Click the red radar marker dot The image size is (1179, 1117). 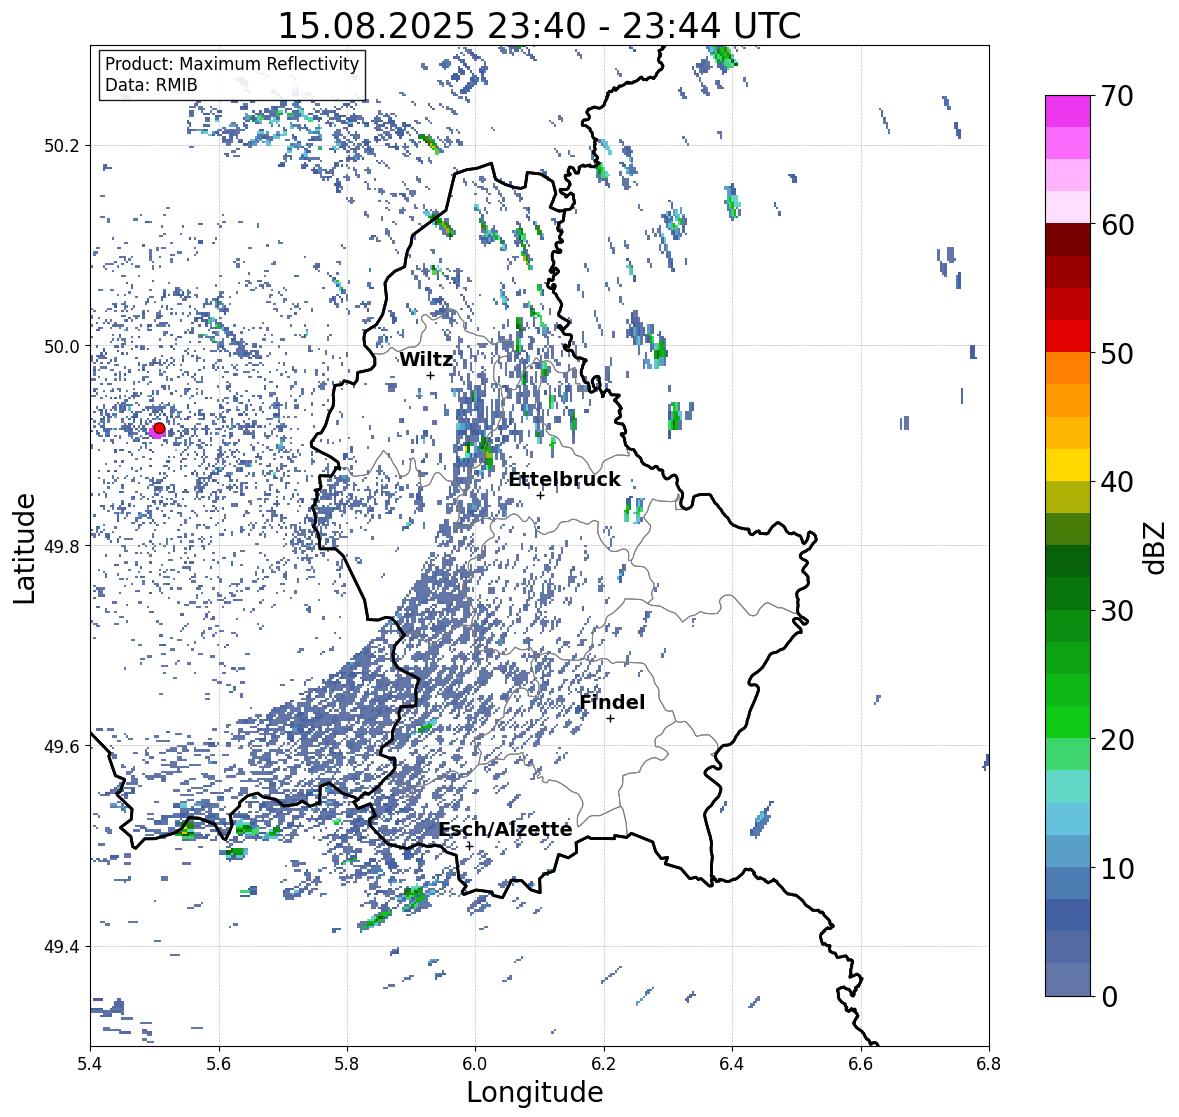(x=159, y=428)
